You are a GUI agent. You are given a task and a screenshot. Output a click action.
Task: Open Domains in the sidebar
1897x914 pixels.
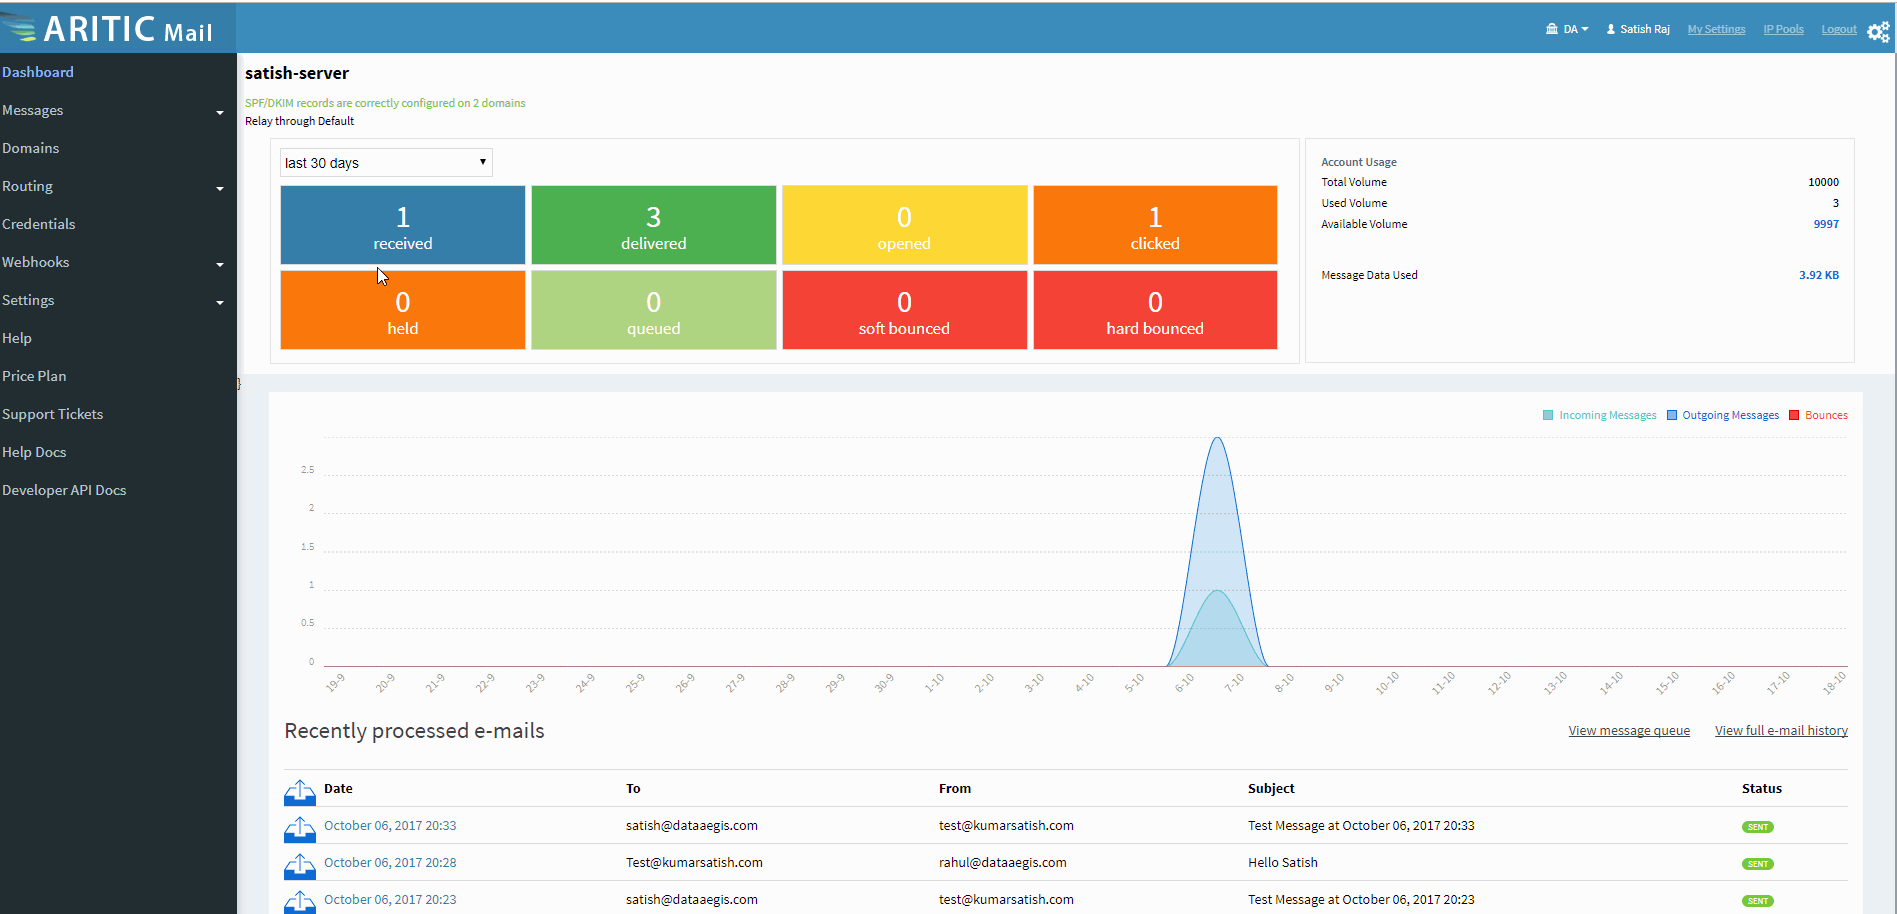pos(31,148)
